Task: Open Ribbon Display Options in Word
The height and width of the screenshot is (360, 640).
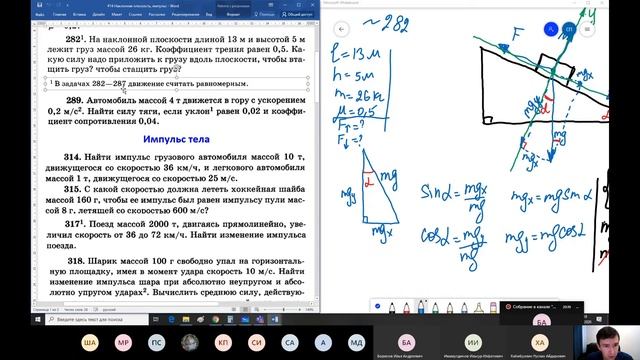Action: (271, 5)
